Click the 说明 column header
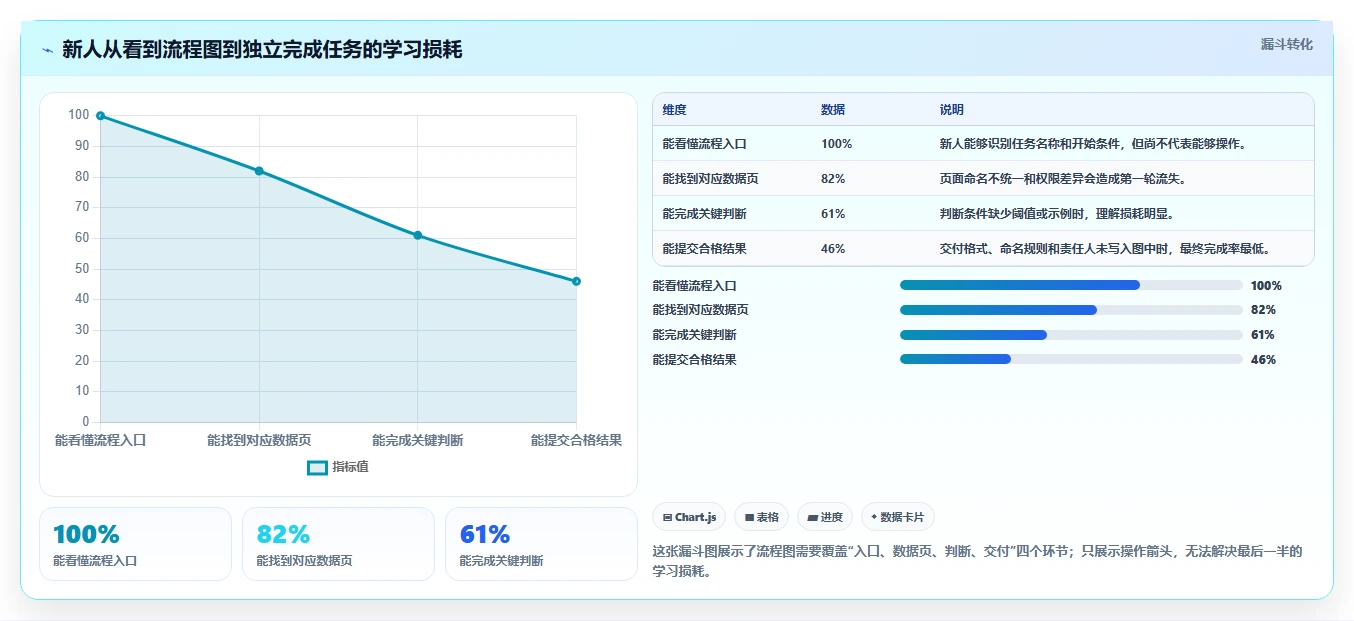Screen dimensions: 1354x621 point(951,110)
